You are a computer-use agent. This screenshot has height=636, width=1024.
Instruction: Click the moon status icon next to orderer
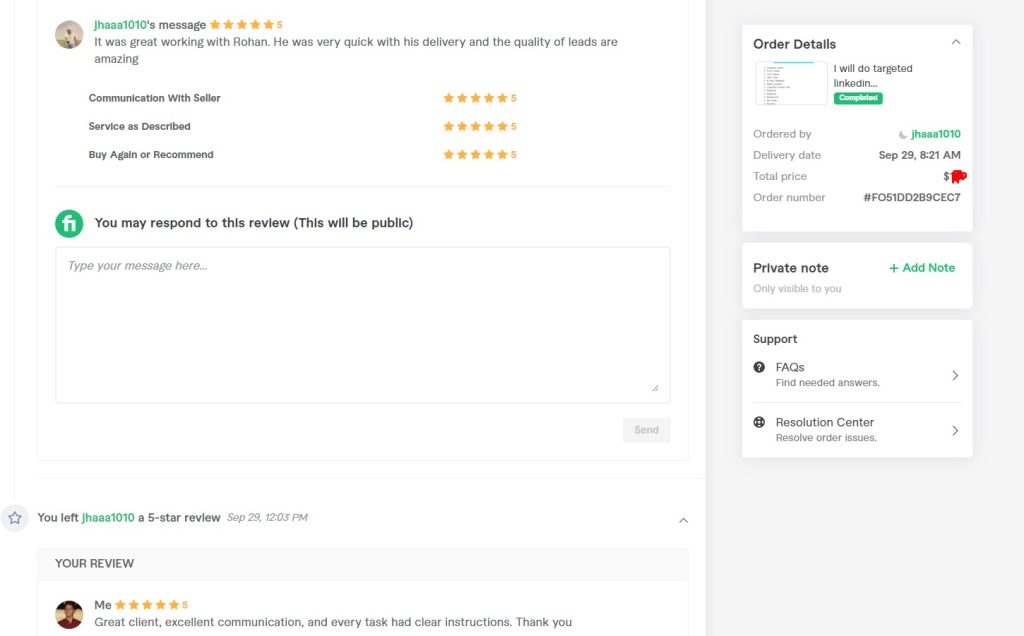903,135
